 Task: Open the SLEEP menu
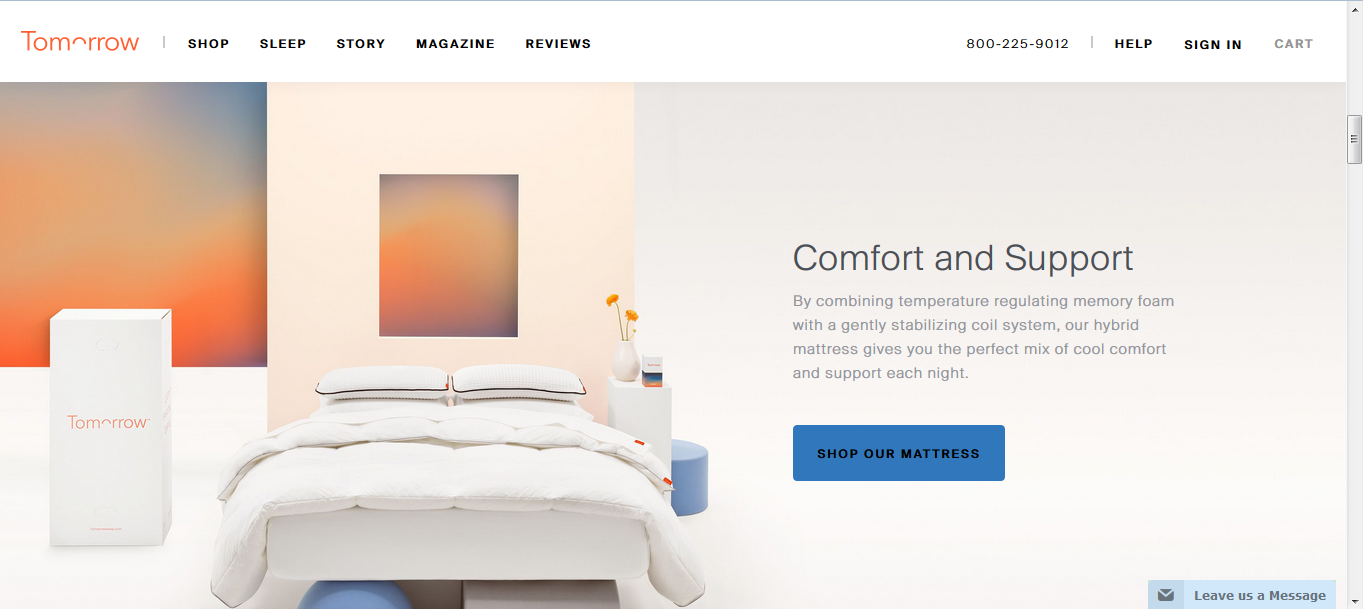[283, 44]
